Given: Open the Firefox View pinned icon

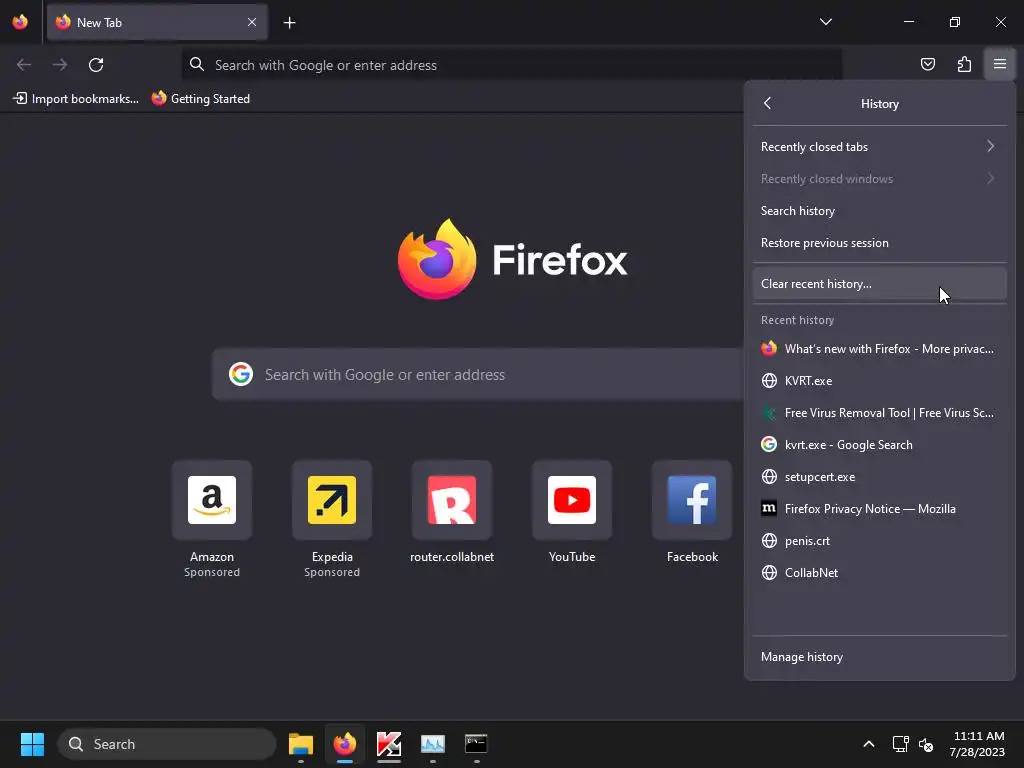Looking at the screenshot, I should (x=20, y=22).
